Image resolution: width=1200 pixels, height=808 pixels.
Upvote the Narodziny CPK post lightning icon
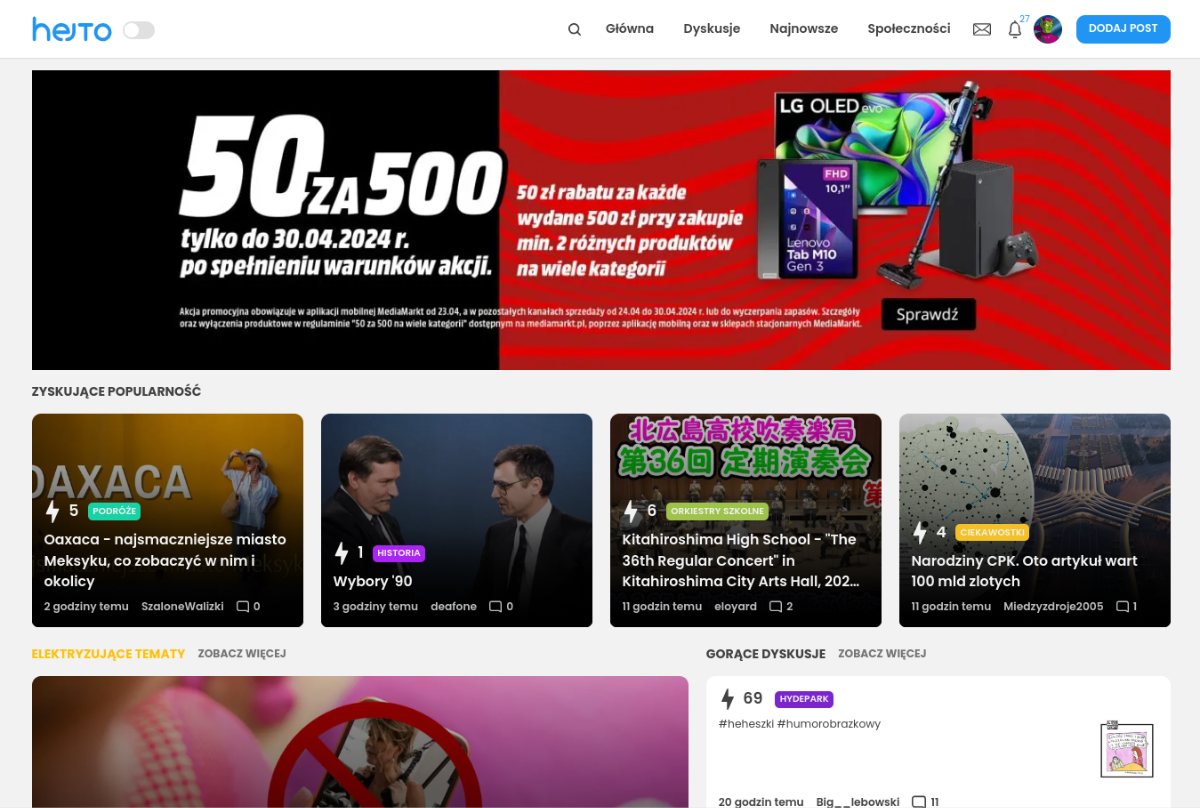point(920,532)
